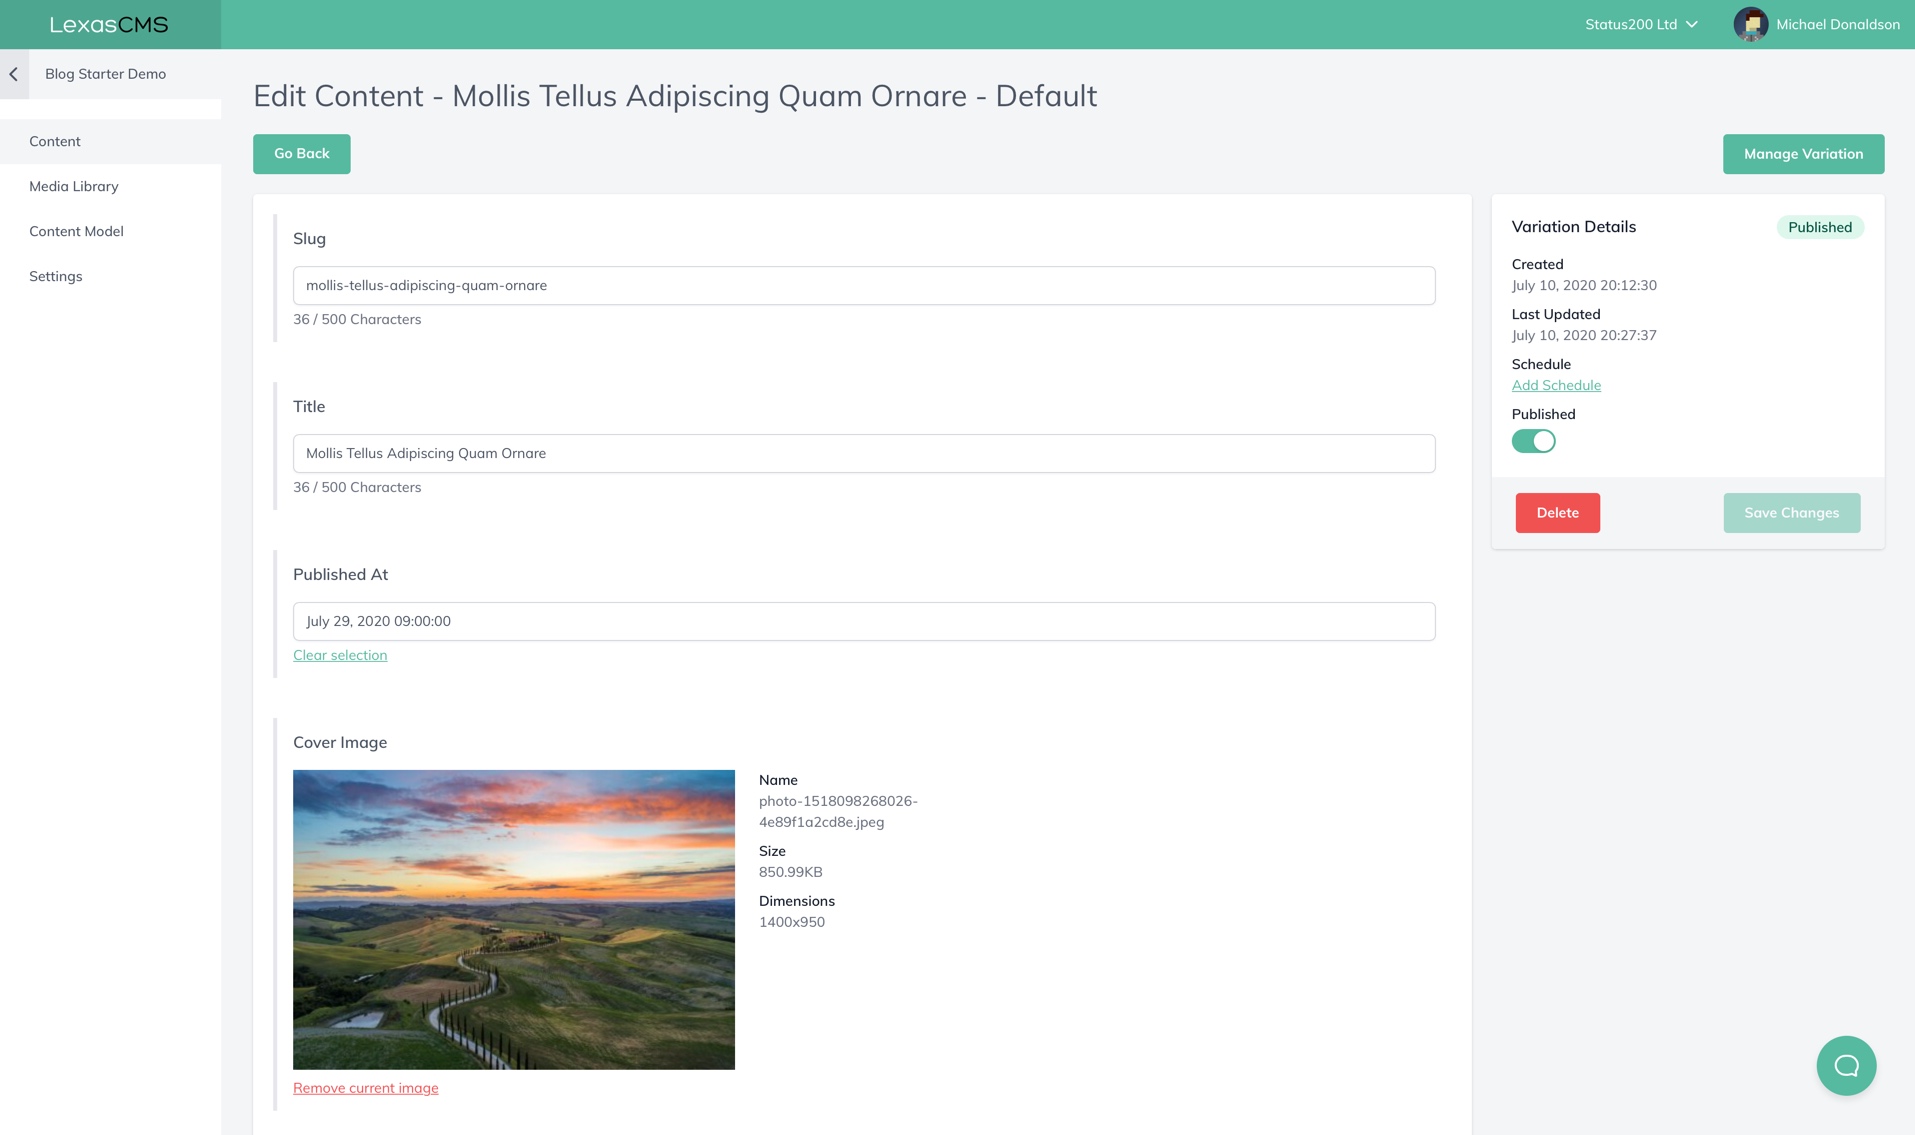
Task: Go to Settings in the sidebar
Action: click(55, 276)
